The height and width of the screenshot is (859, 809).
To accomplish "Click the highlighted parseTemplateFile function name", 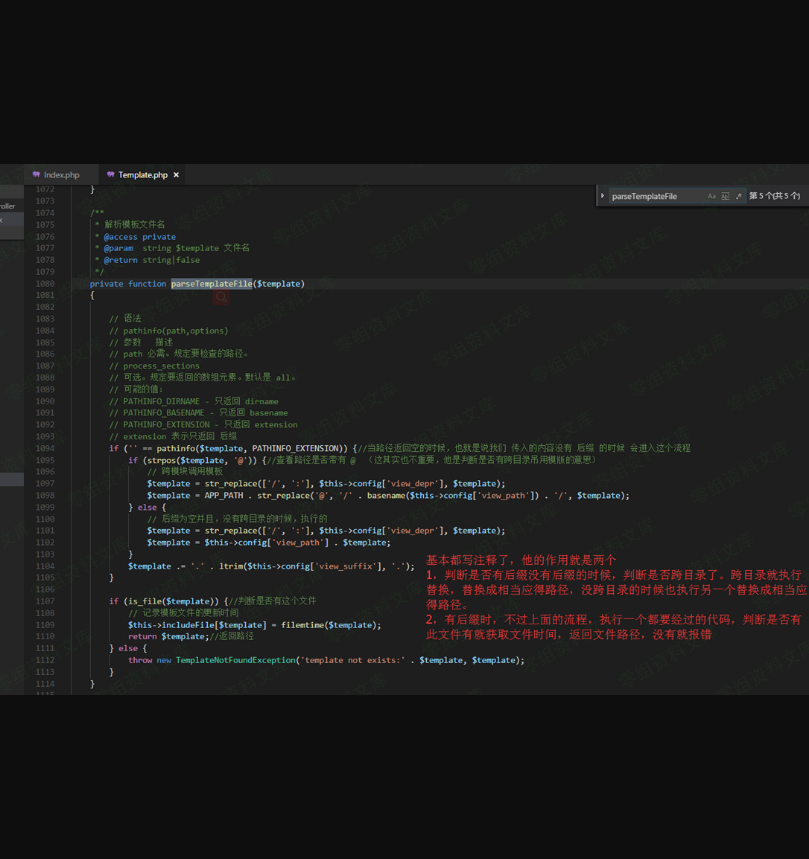I will [211, 284].
